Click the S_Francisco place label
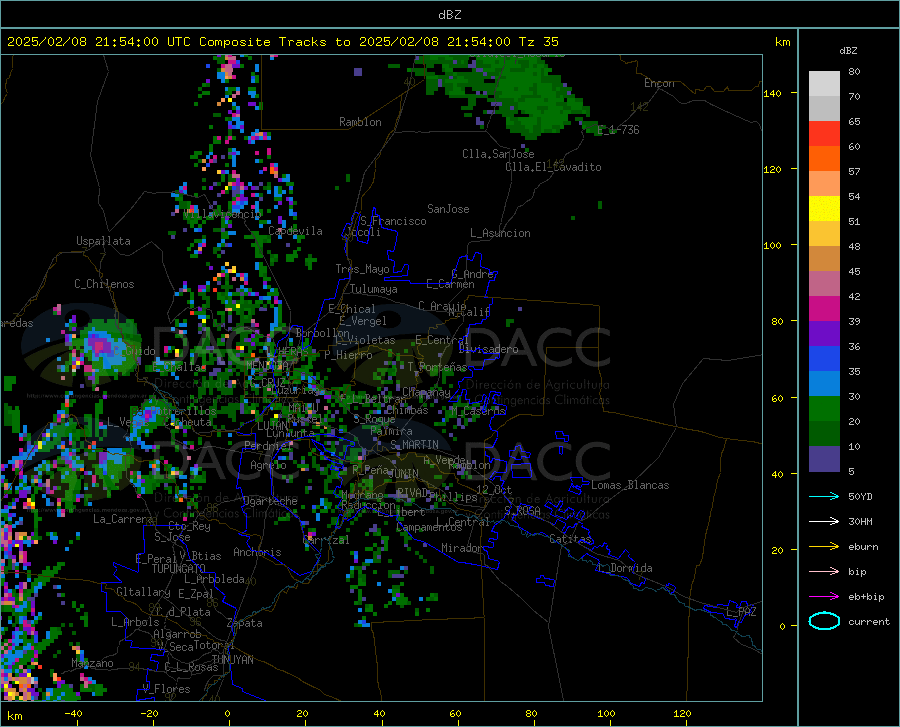The height and width of the screenshot is (727, 900). (x=393, y=221)
